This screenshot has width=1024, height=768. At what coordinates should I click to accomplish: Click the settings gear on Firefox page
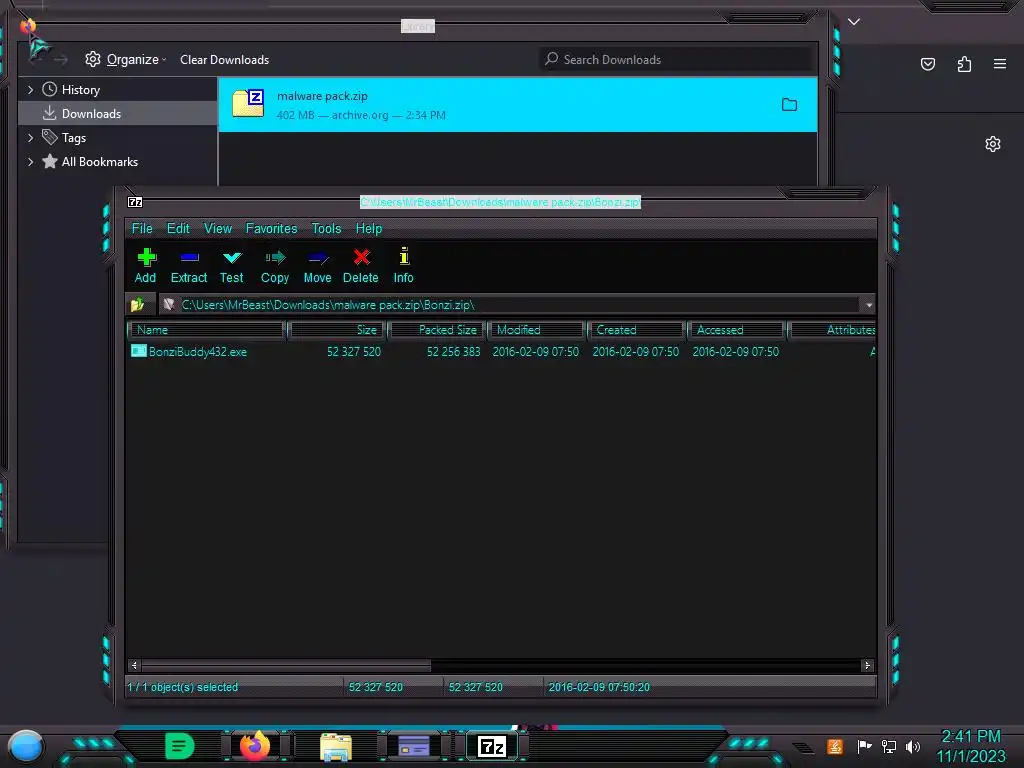(x=993, y=144)
